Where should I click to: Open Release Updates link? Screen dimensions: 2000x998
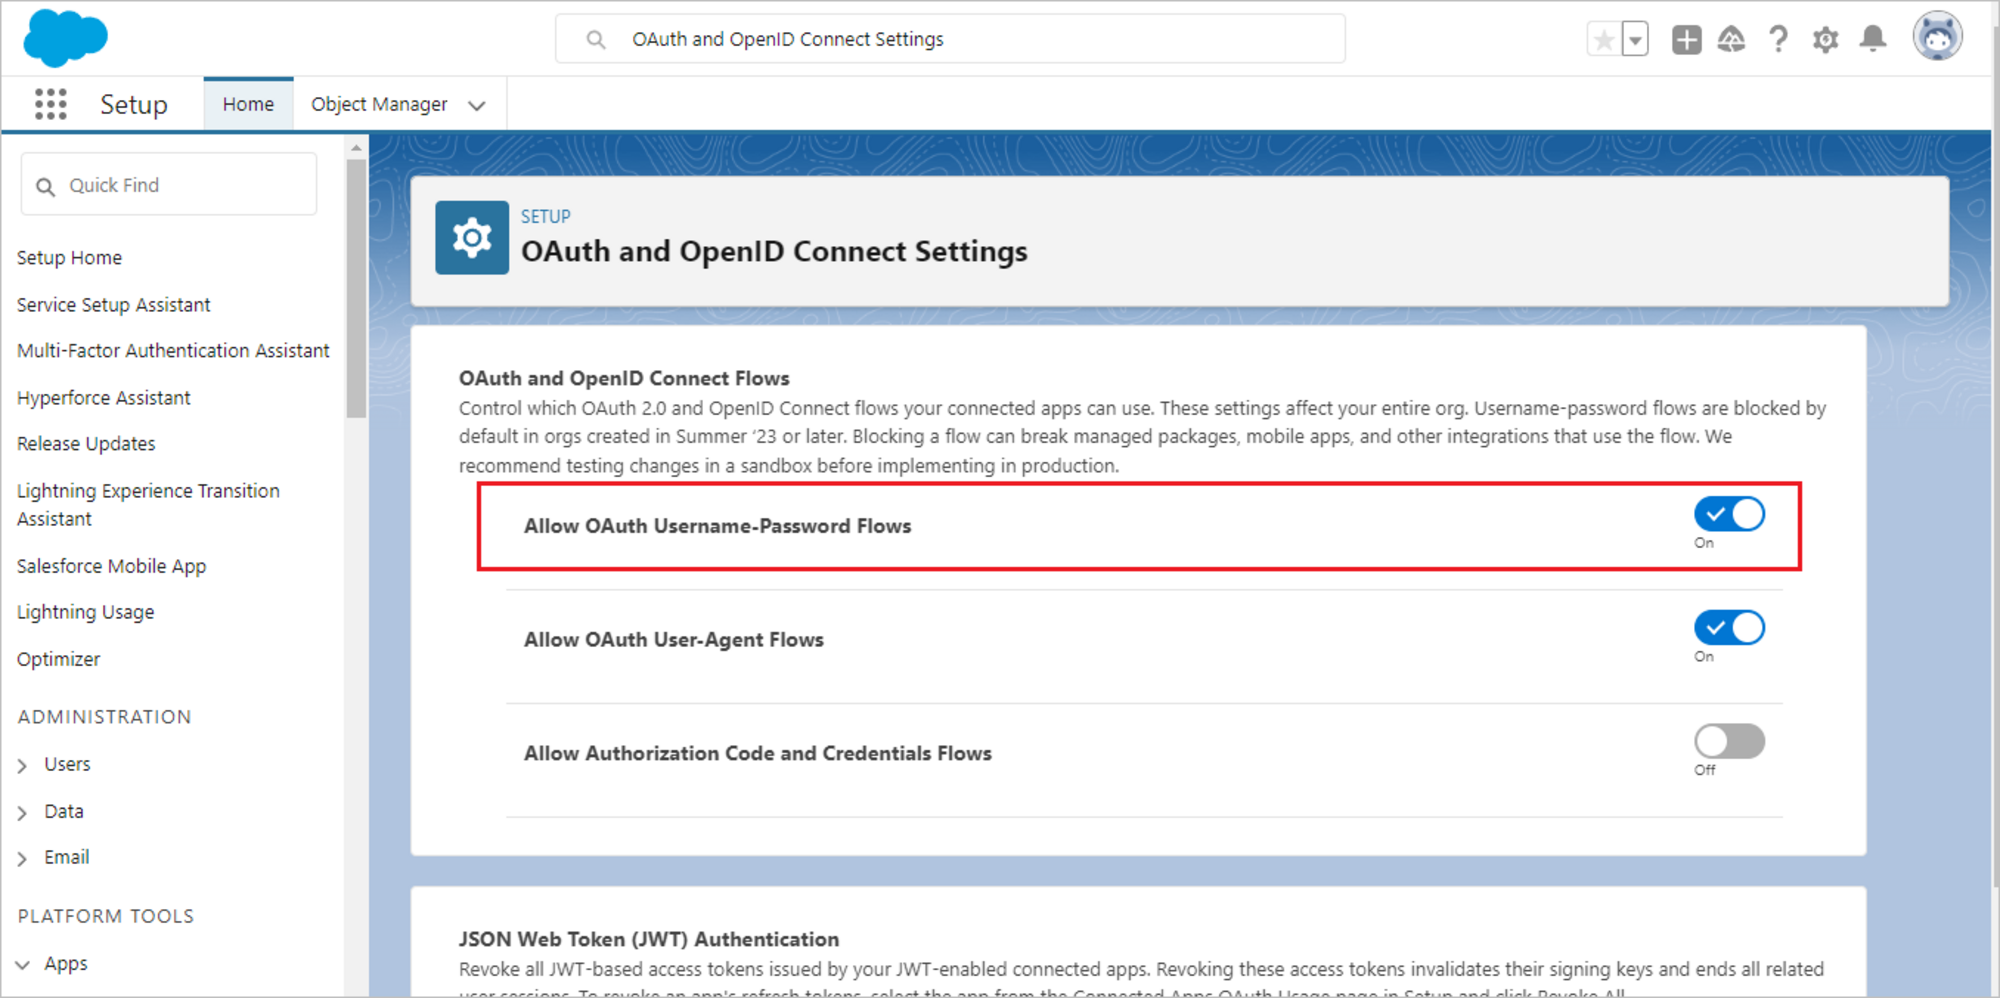tap(86, 444)
